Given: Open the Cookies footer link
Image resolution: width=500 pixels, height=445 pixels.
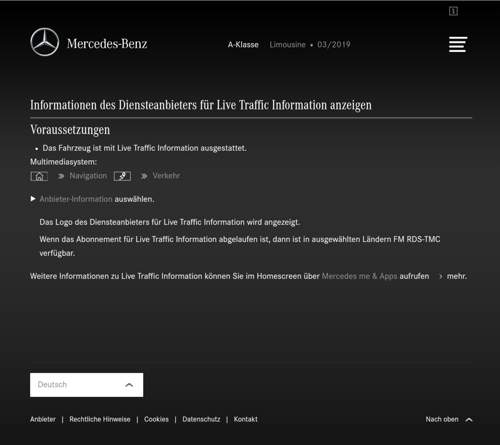Looking at the screenshot, I should pyautogui.click(x=156, y=419).
